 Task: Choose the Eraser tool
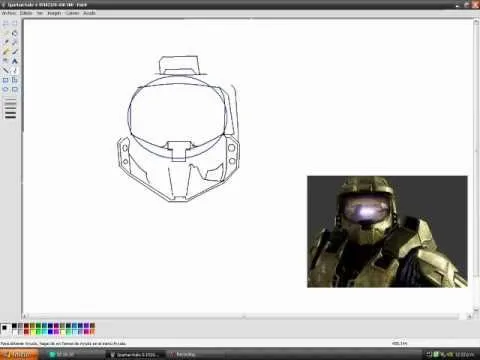pyautogui.click(x=6, y=33)
